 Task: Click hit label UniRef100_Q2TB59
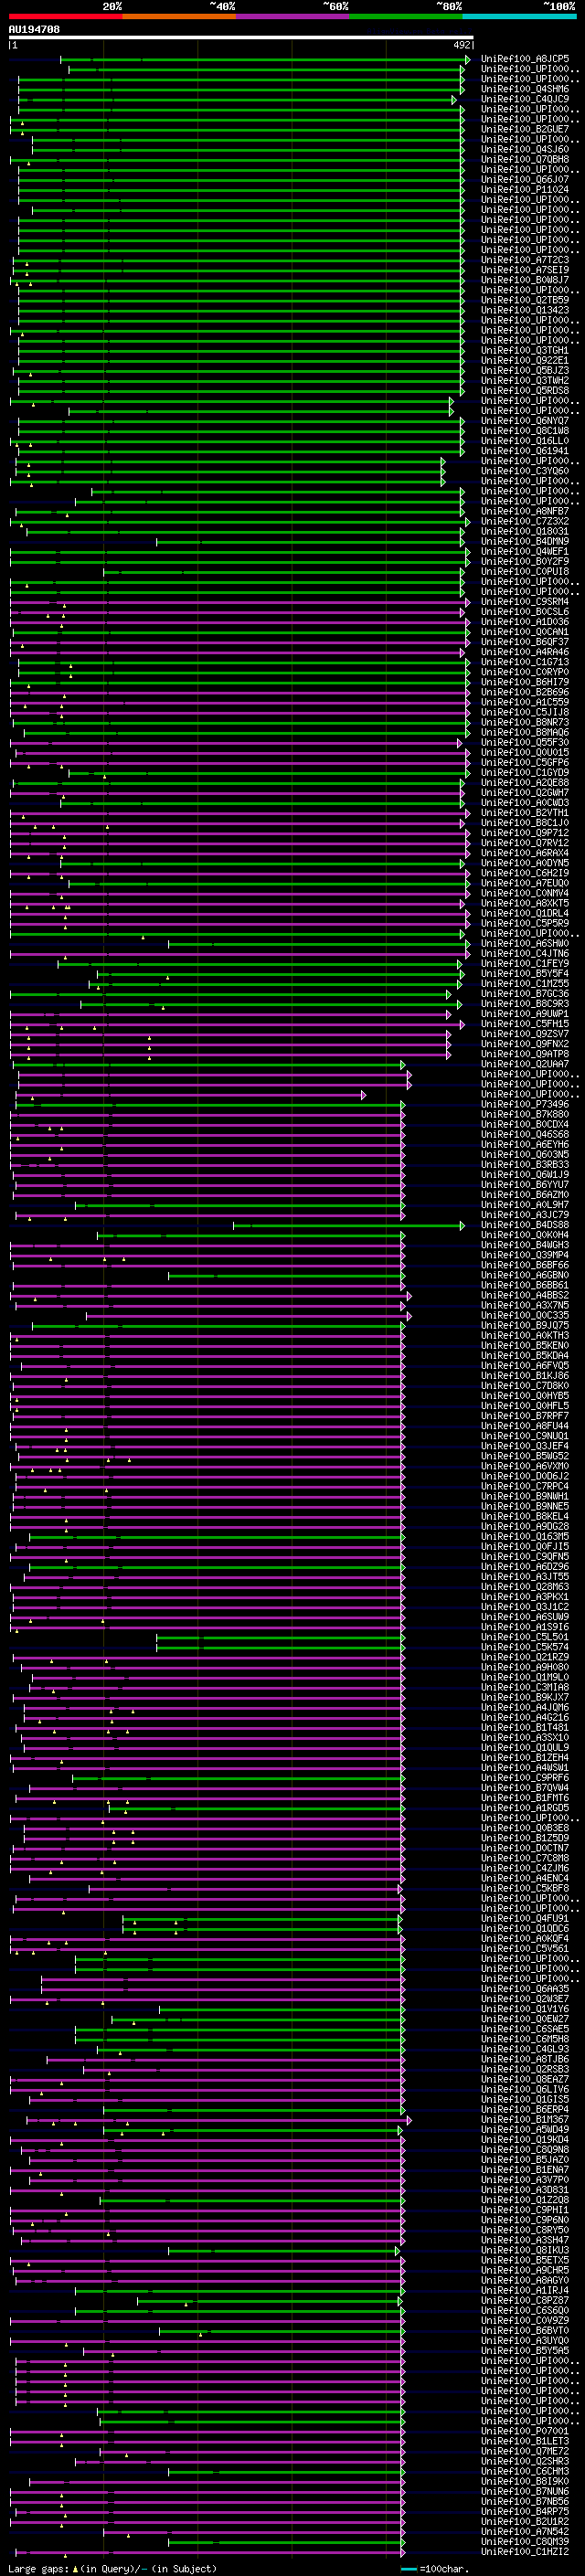[x=525, y=300]
